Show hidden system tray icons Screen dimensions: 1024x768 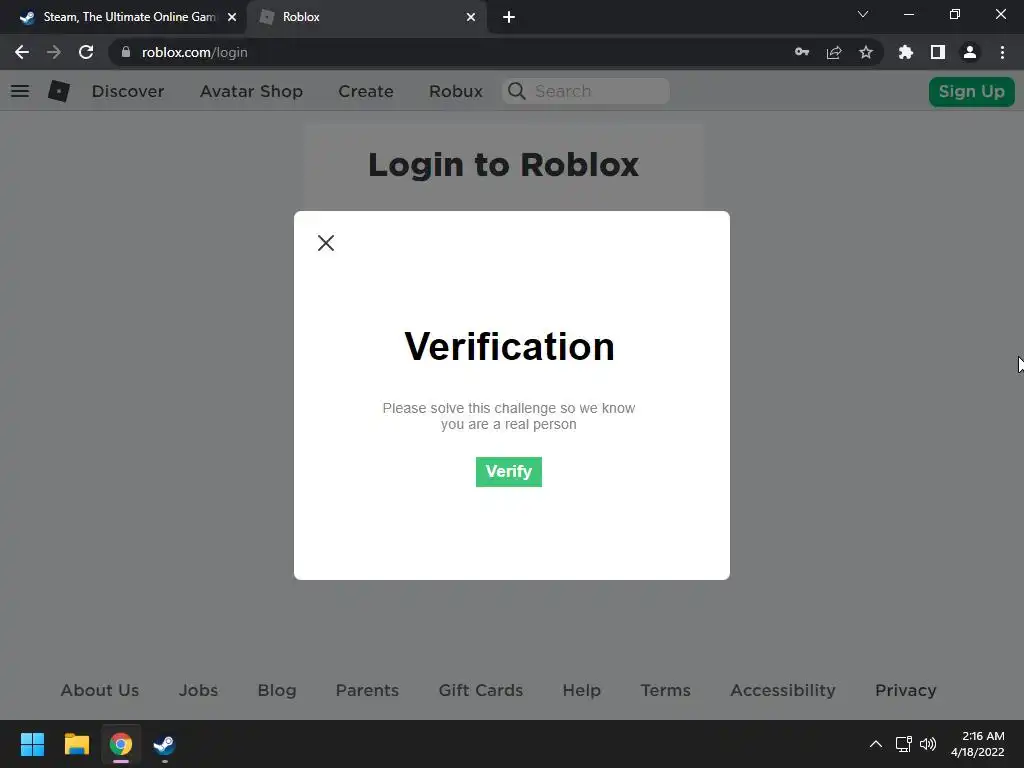[x=876, y=744]
